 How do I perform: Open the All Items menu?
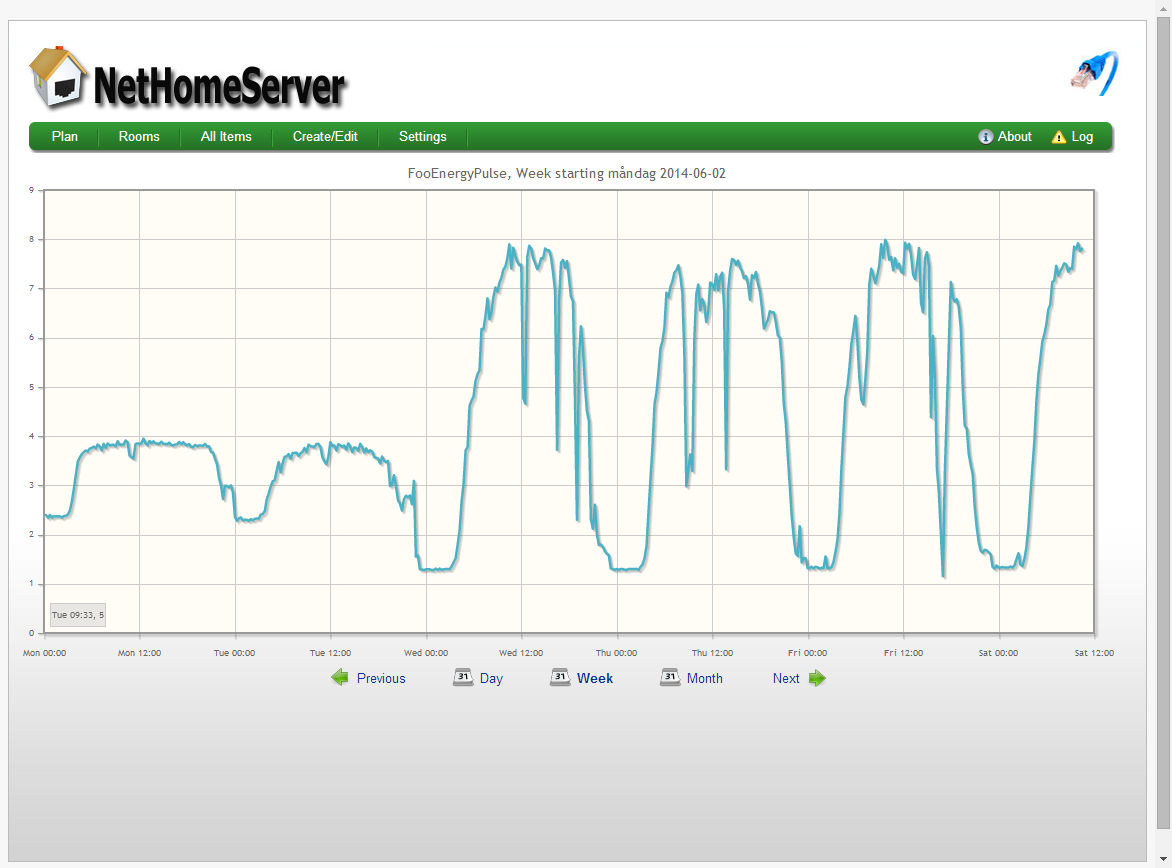coord(226,136)
